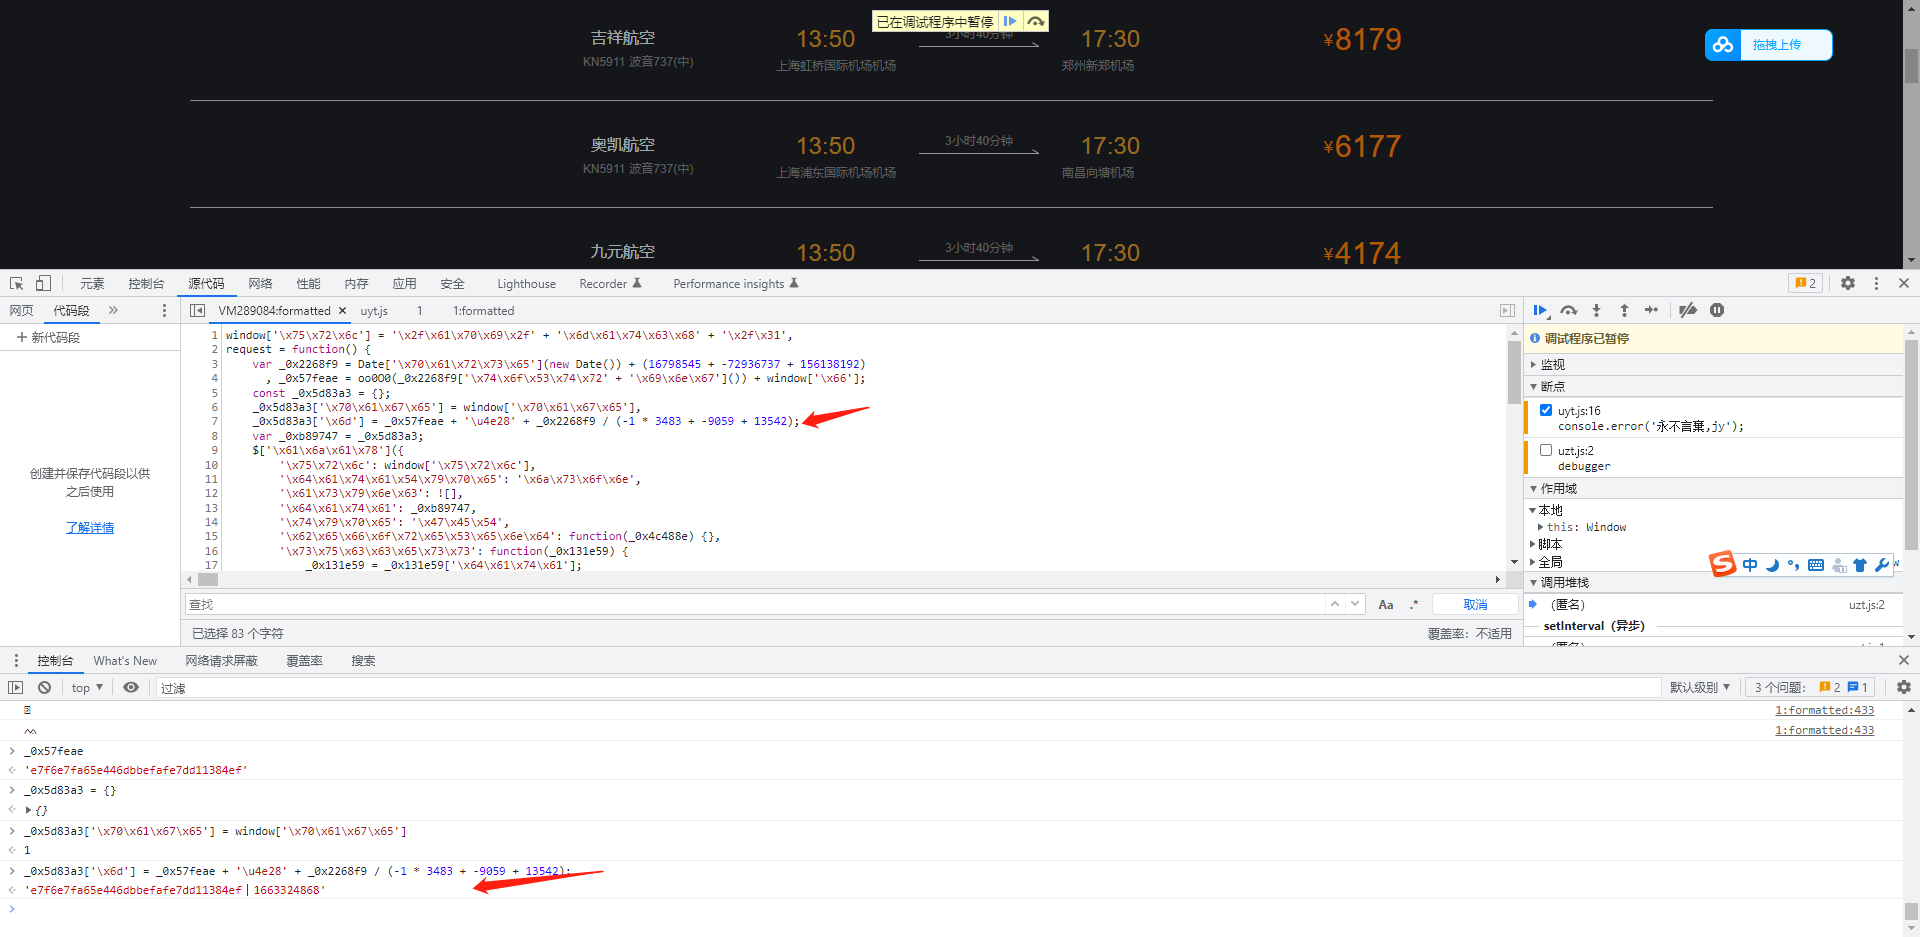Screen dimensions: 1920x937
Task: Toggle the debugger sidebar icon right of file tabs
Action: (x=1507, y=311)
